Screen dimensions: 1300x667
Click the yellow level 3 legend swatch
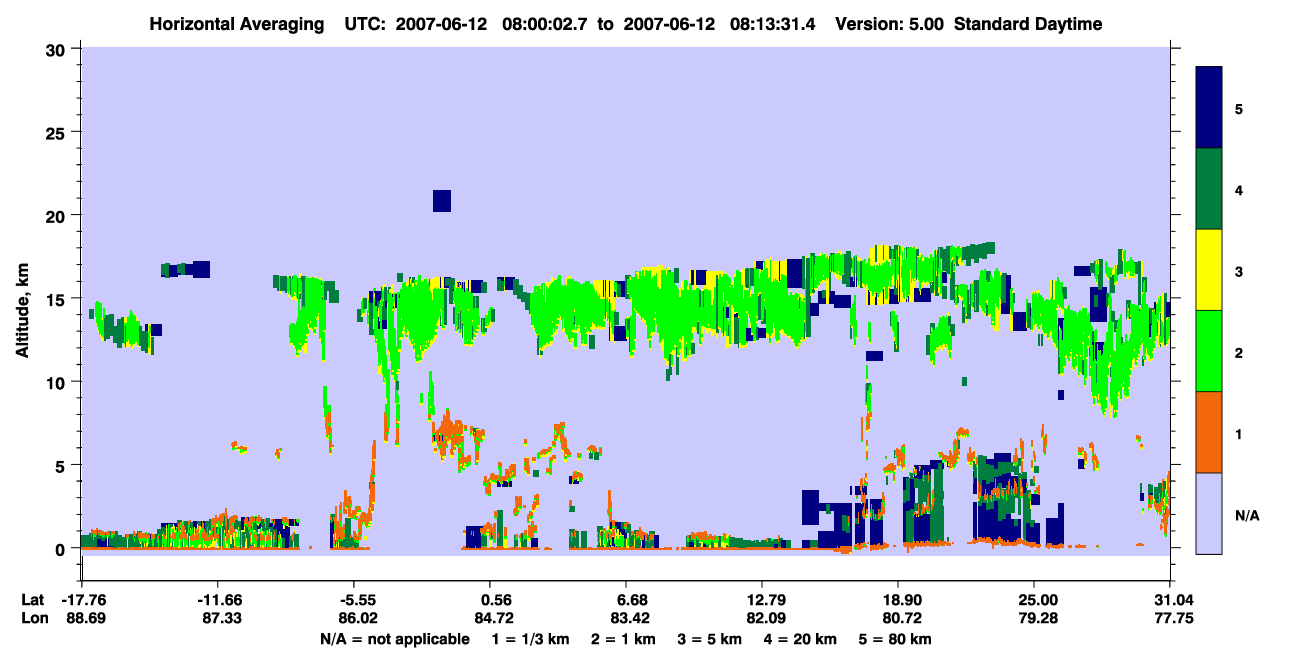1210,270
